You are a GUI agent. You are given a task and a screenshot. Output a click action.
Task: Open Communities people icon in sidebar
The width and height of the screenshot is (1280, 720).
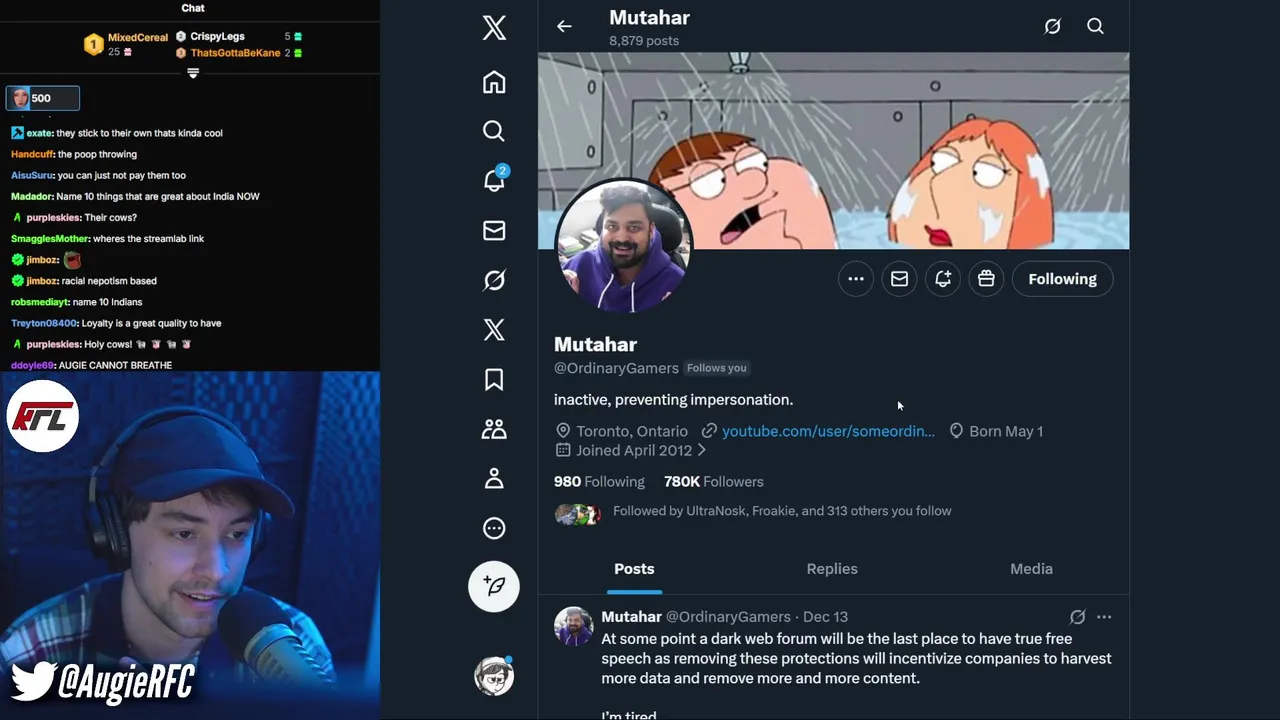coord(494,429)
